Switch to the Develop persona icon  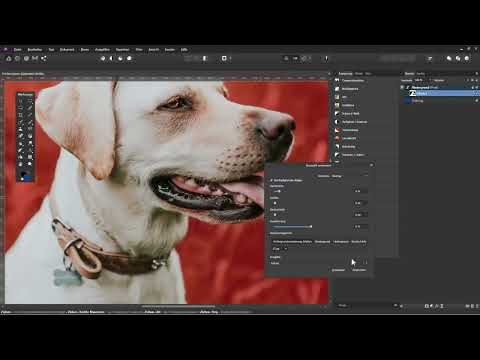tap(26, 59)
